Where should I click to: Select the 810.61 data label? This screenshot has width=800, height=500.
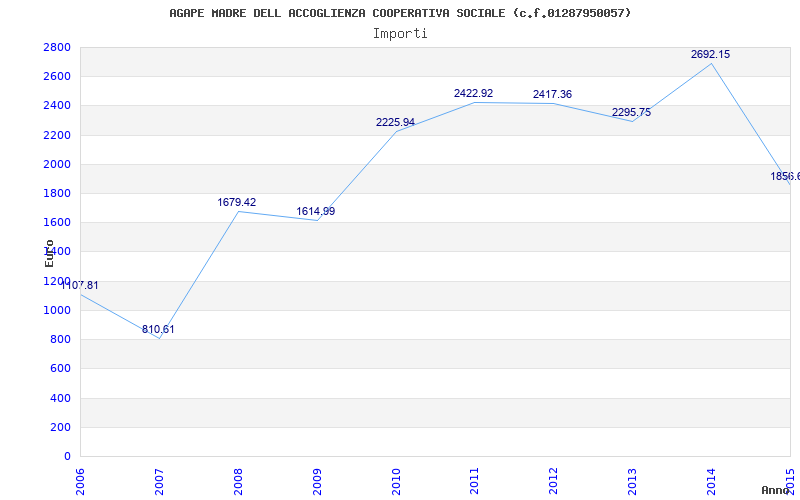(158, 329)
